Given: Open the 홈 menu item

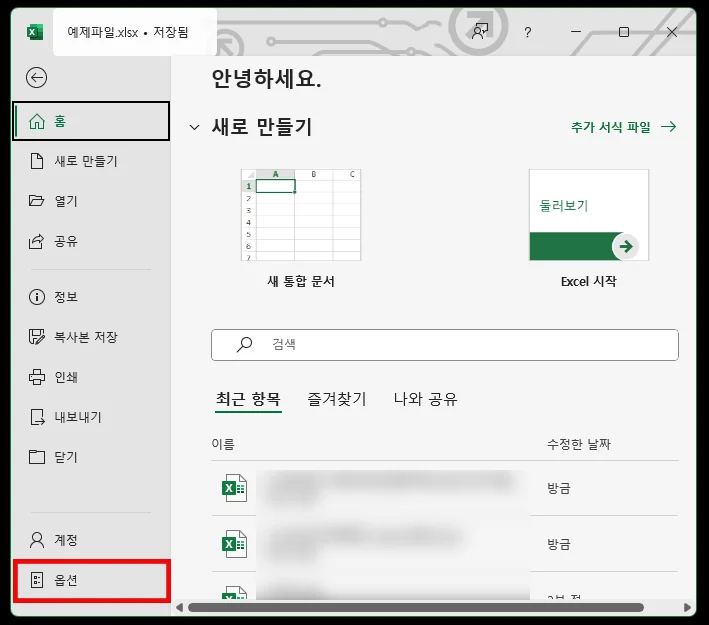Looking at the screenshot, I should pos(91,121).
